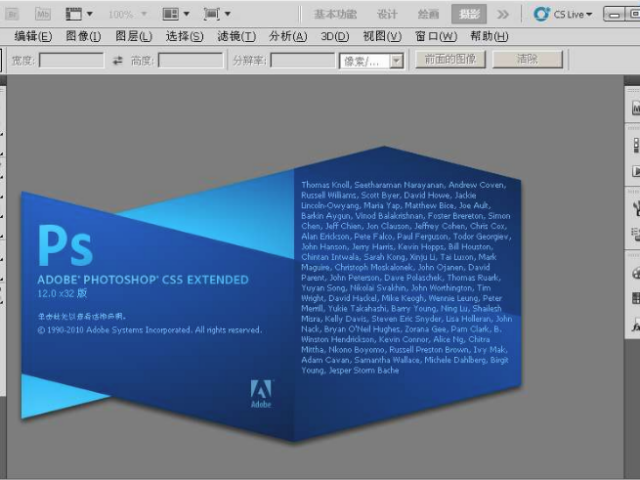This screenshot has height=480, width=640.
Task: Open the Swatches panel grid icon
Action: [634, 298]
